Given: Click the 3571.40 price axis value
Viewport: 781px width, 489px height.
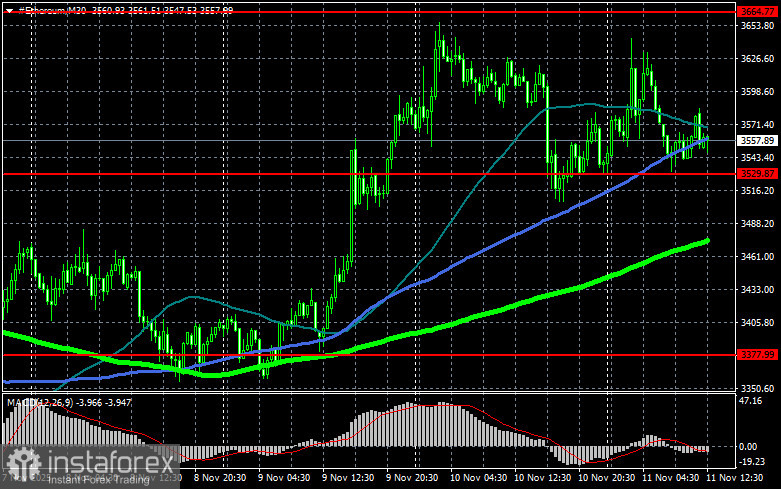Looking at the screenshot, I should click(757, 124).
